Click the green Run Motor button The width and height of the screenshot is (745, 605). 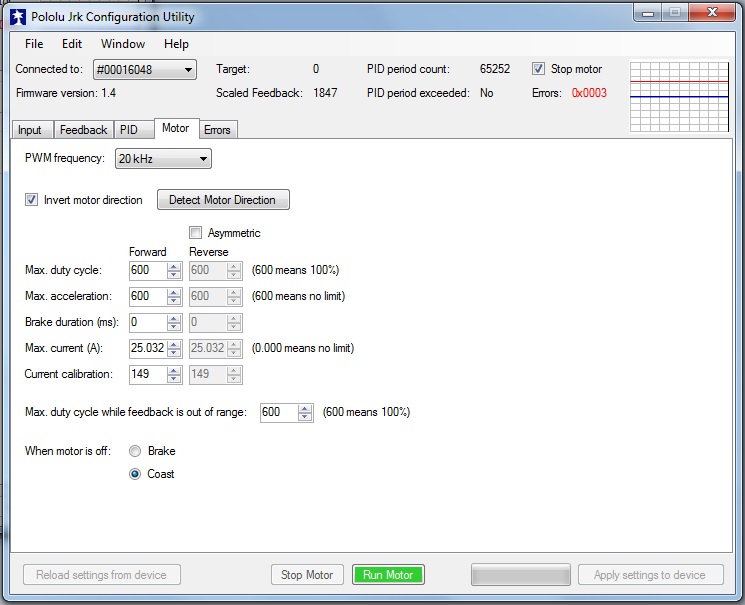(388, 575)
